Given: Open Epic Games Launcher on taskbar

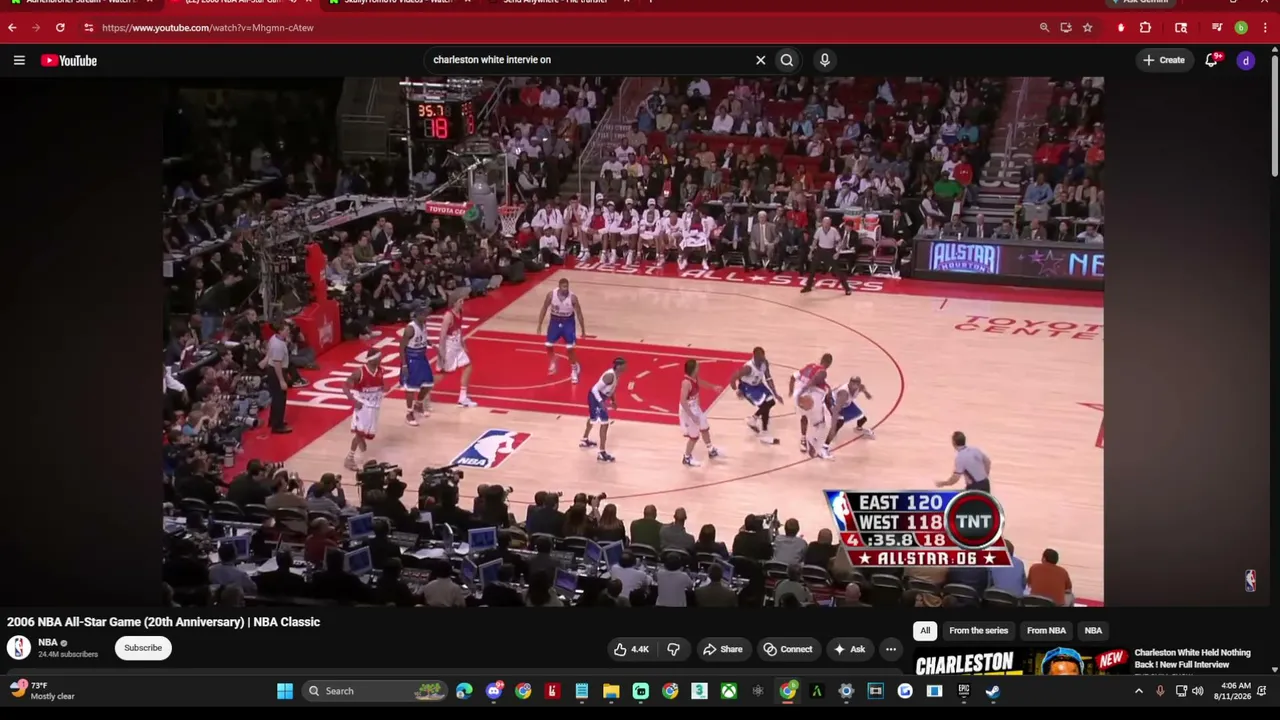Looking at the screenshot, I should pyautogui.click(x=964, y=691).
